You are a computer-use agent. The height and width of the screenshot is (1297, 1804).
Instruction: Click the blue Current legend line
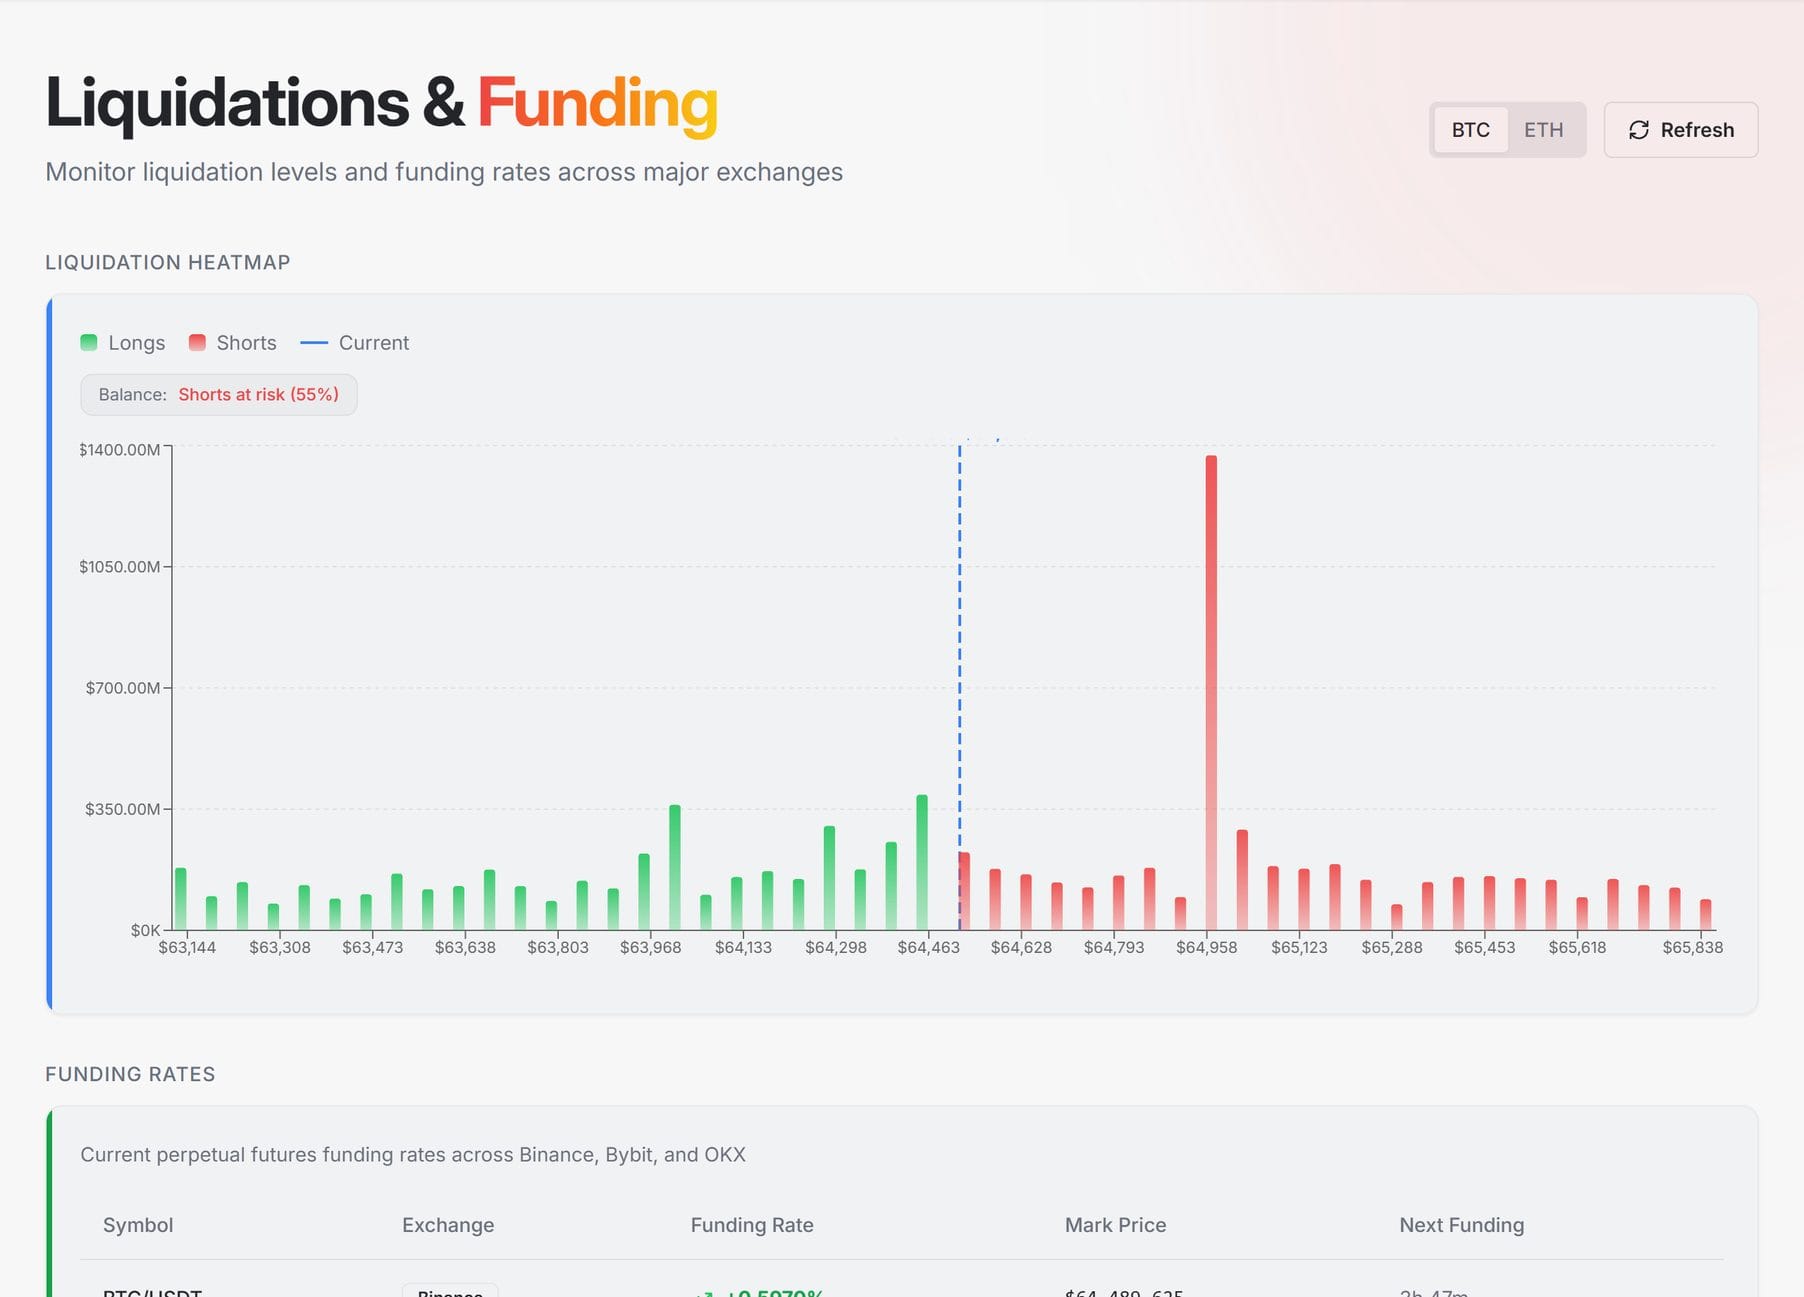click(314, 343)
